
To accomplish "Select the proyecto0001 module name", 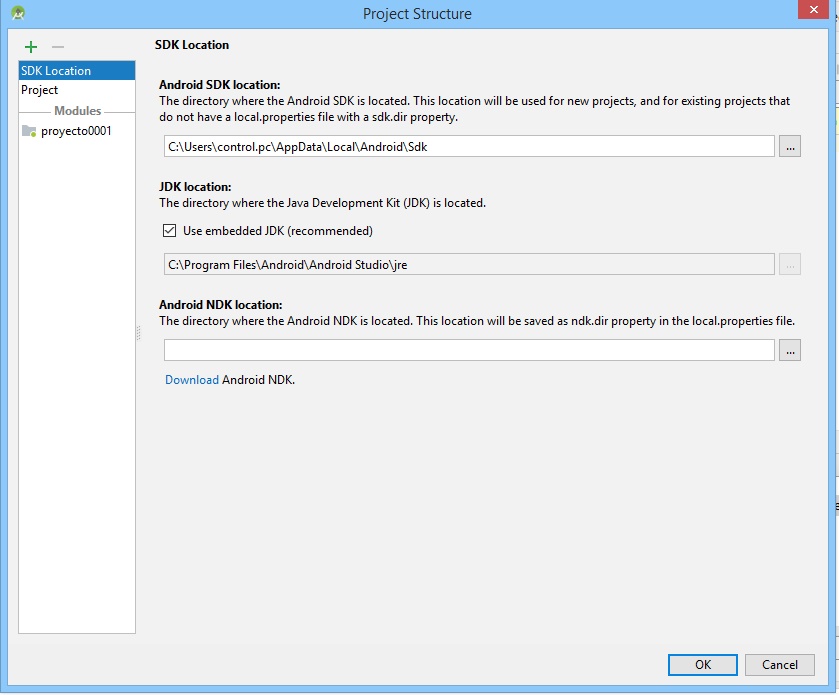I will tap(76, 131).
